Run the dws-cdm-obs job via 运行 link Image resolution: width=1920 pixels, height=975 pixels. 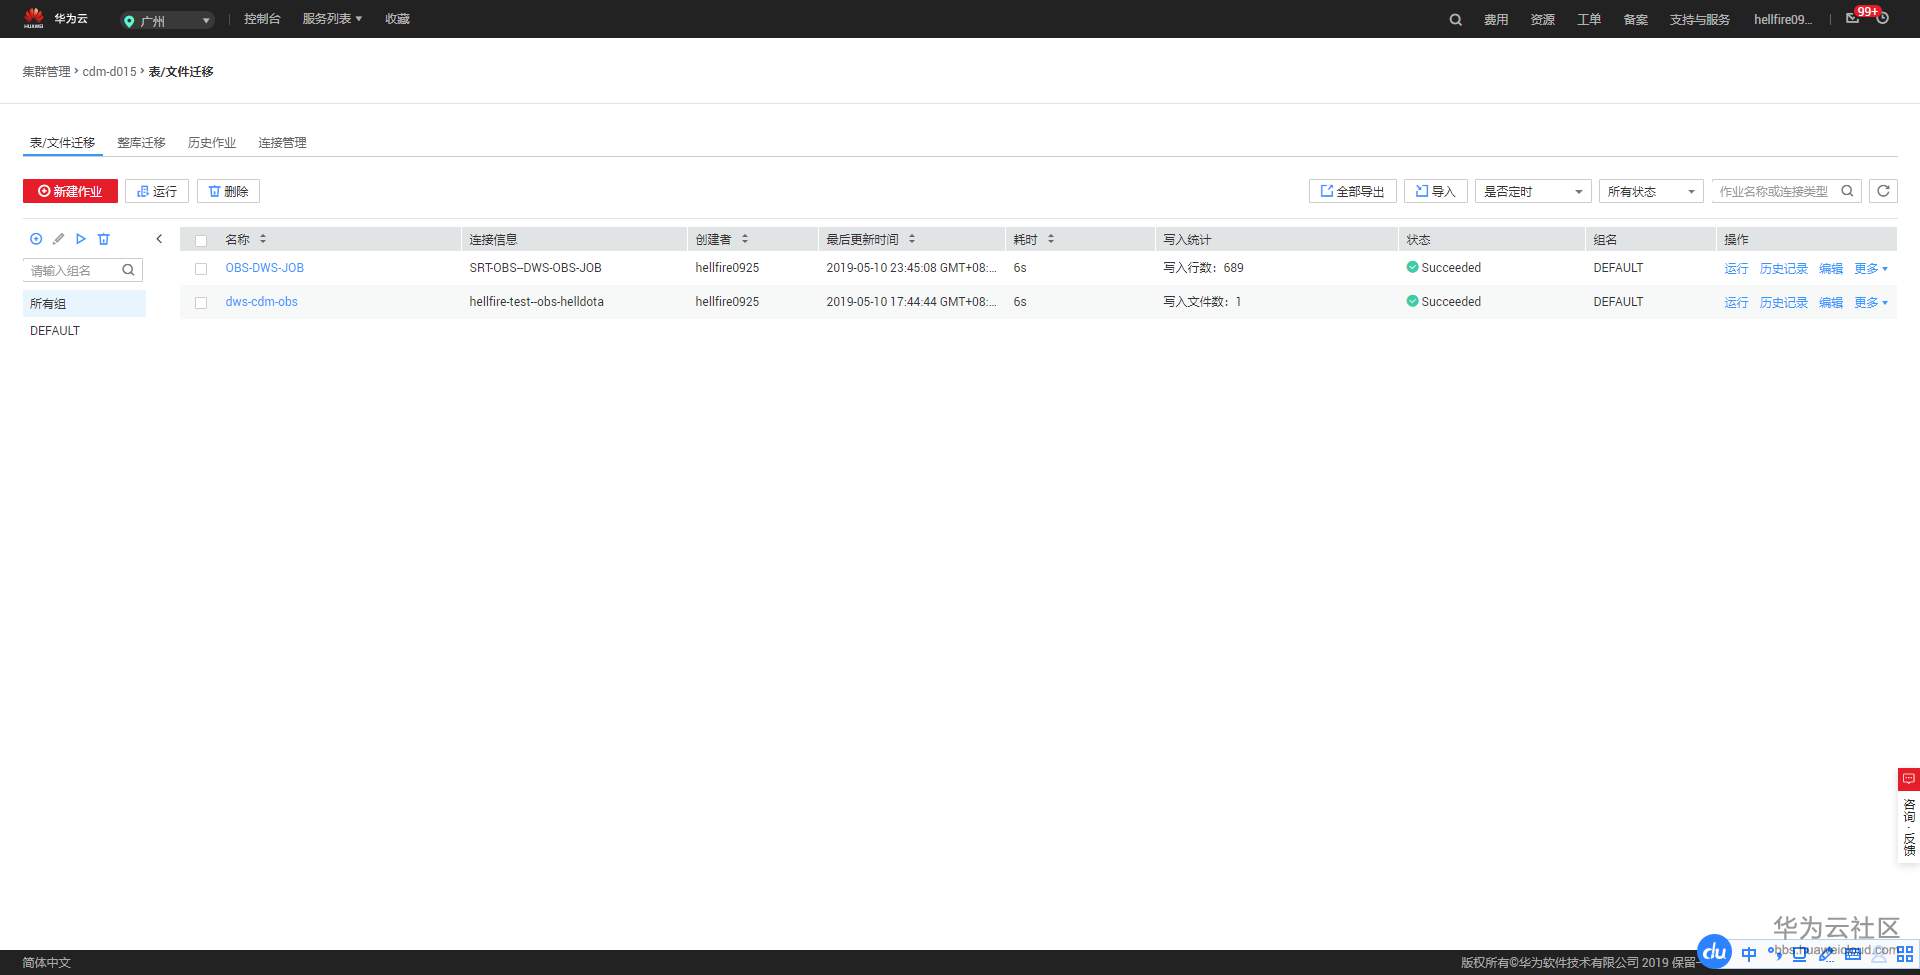1736,302
